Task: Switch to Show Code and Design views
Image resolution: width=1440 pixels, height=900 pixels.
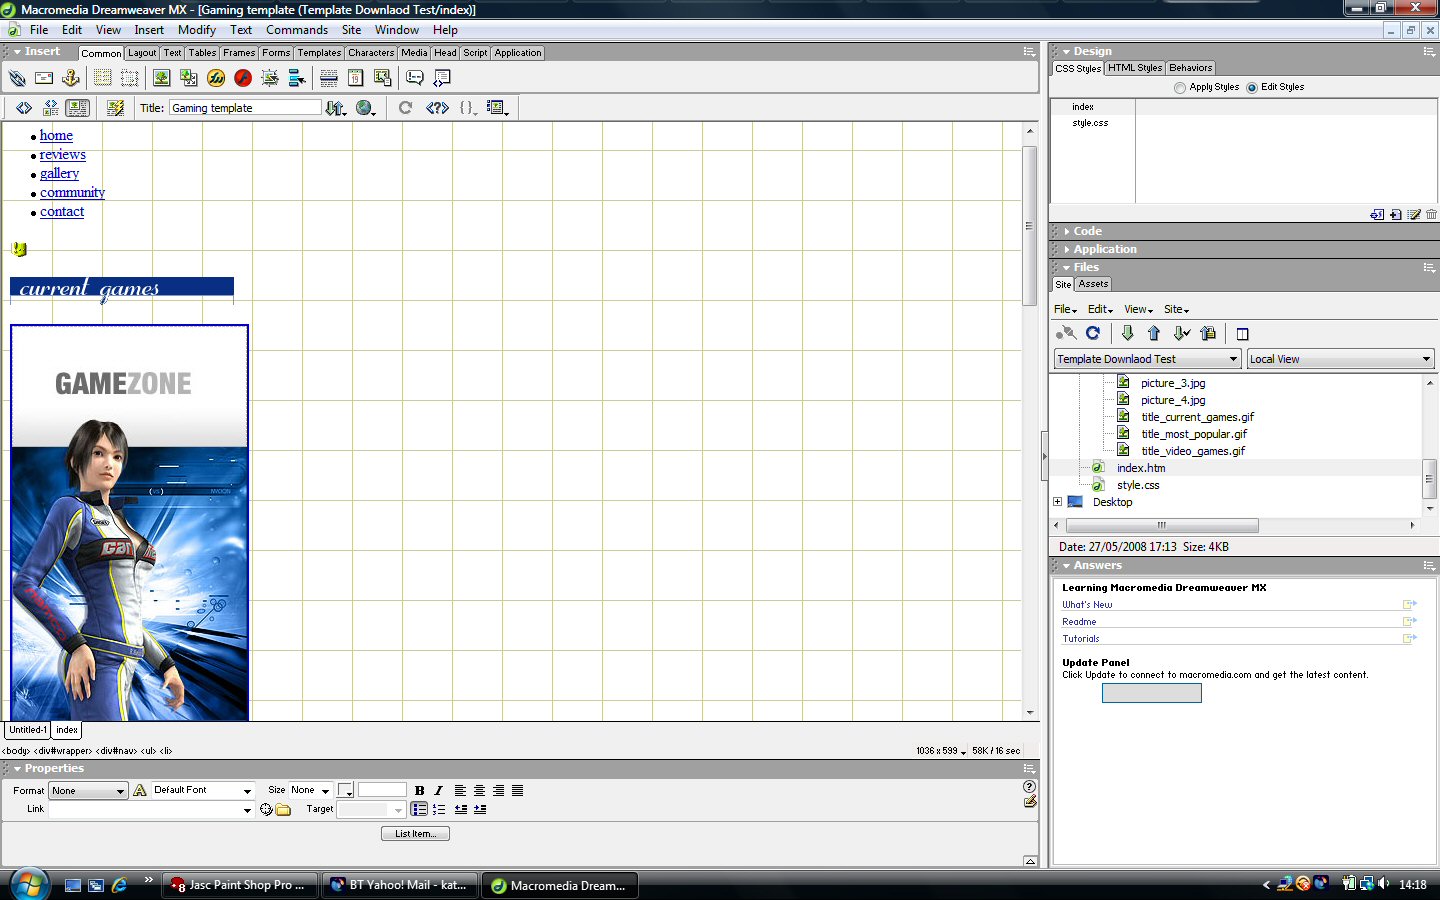Action: pos(50,108)
